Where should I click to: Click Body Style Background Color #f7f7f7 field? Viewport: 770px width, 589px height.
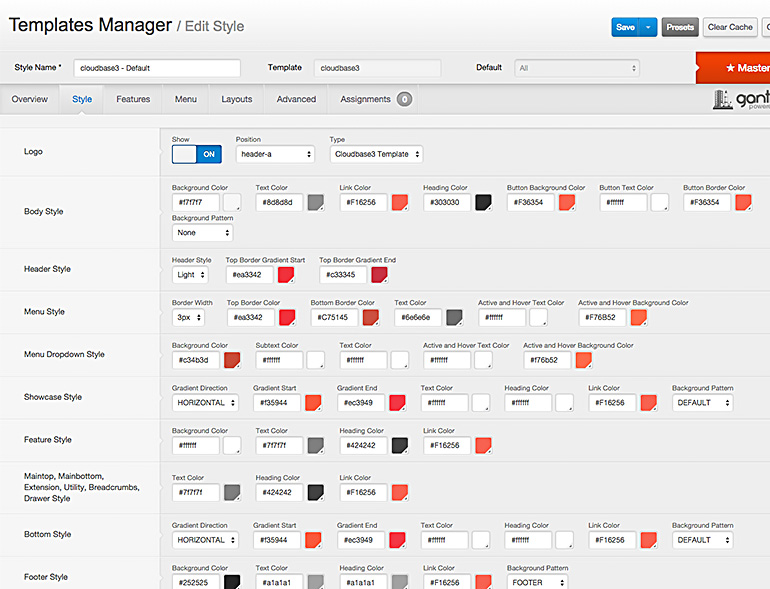(x=196, y=202)
